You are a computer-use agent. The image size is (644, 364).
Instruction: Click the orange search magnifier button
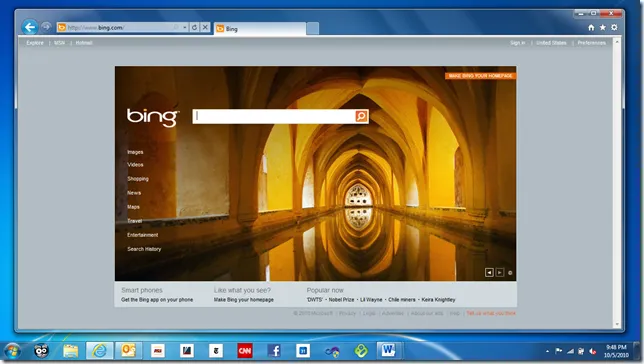361,116
